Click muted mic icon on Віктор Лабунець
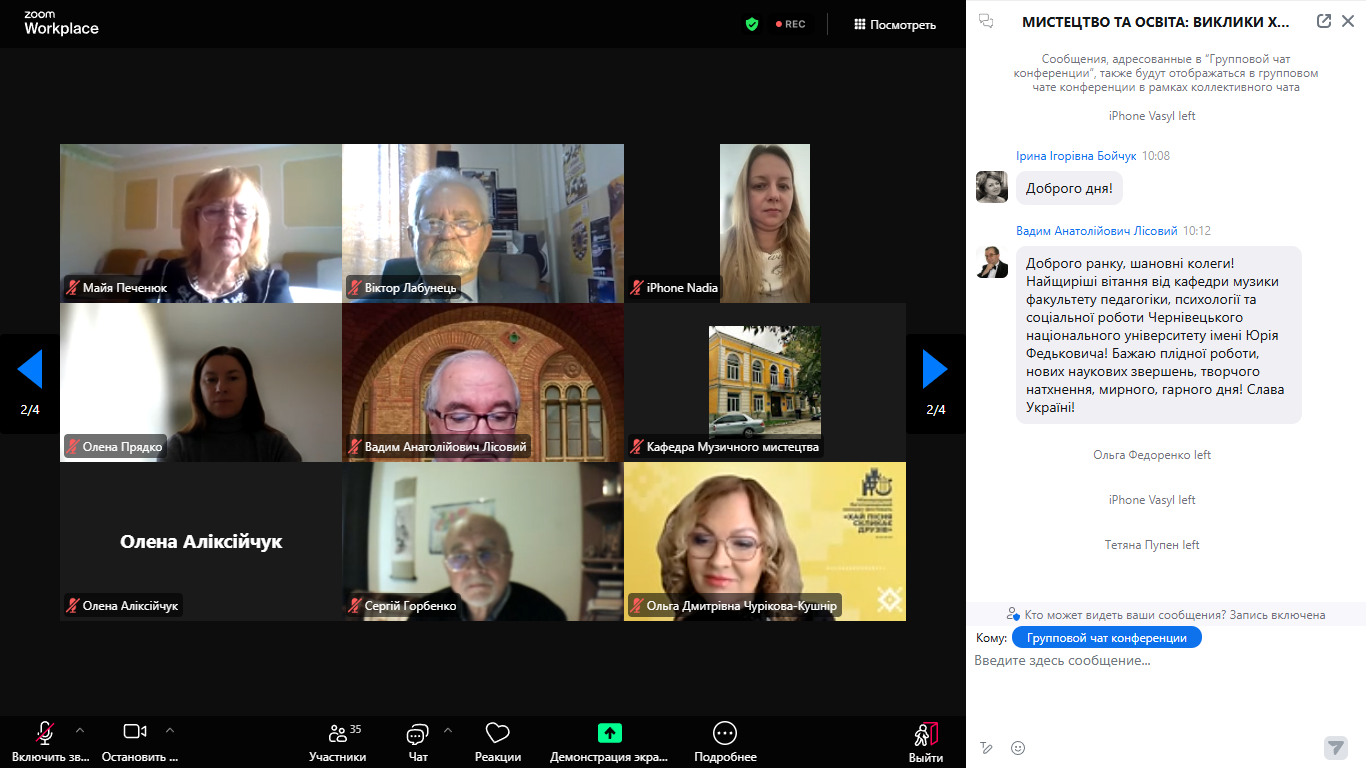This screenshot has height=768, width=1366. pyautogui.click(x=355, y=288)
